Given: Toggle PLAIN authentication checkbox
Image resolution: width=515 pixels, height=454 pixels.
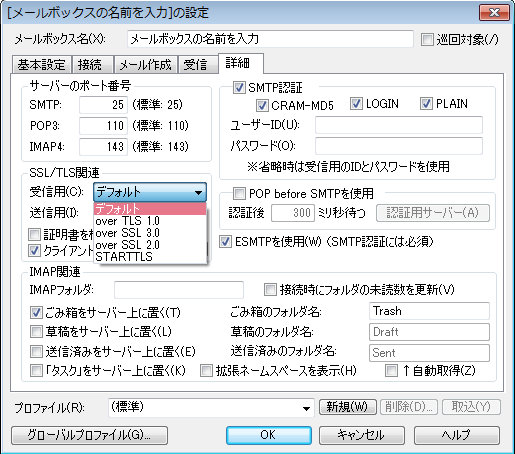Looking at the screenshot, I should [x=426, y=104].
